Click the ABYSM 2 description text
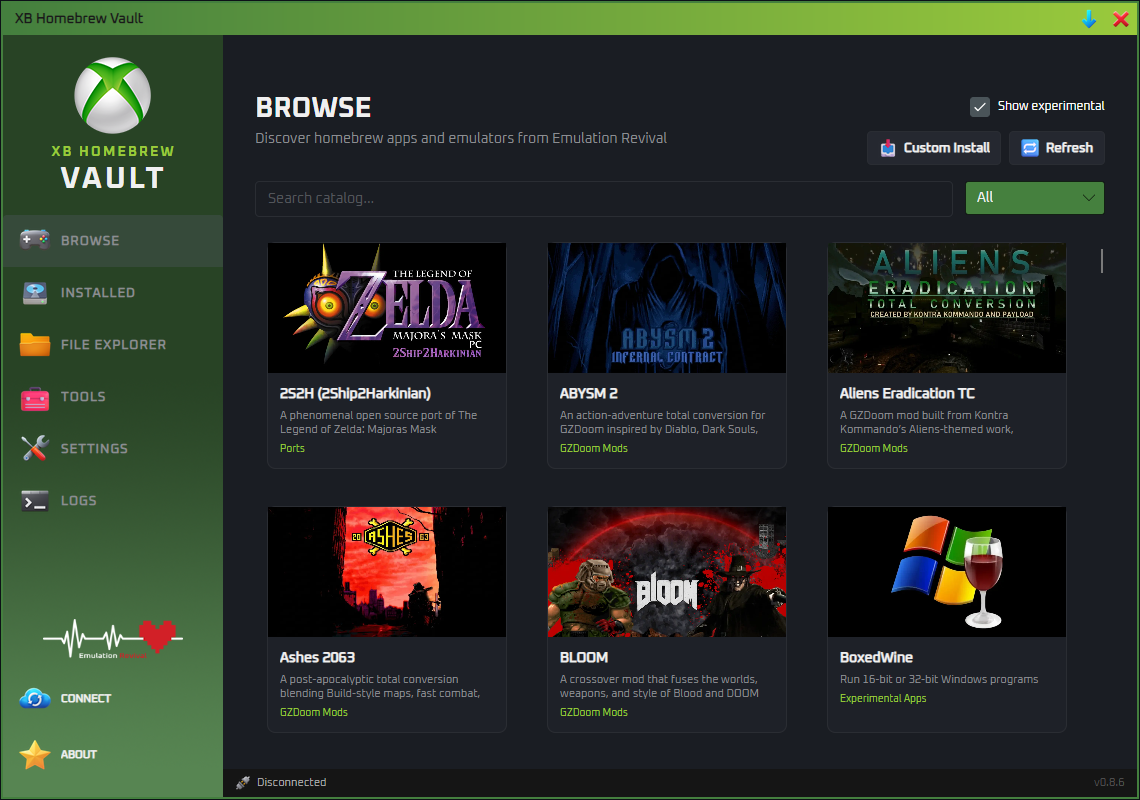The height and width of the screenshot is (800, 1140). [x=662, y=423]
